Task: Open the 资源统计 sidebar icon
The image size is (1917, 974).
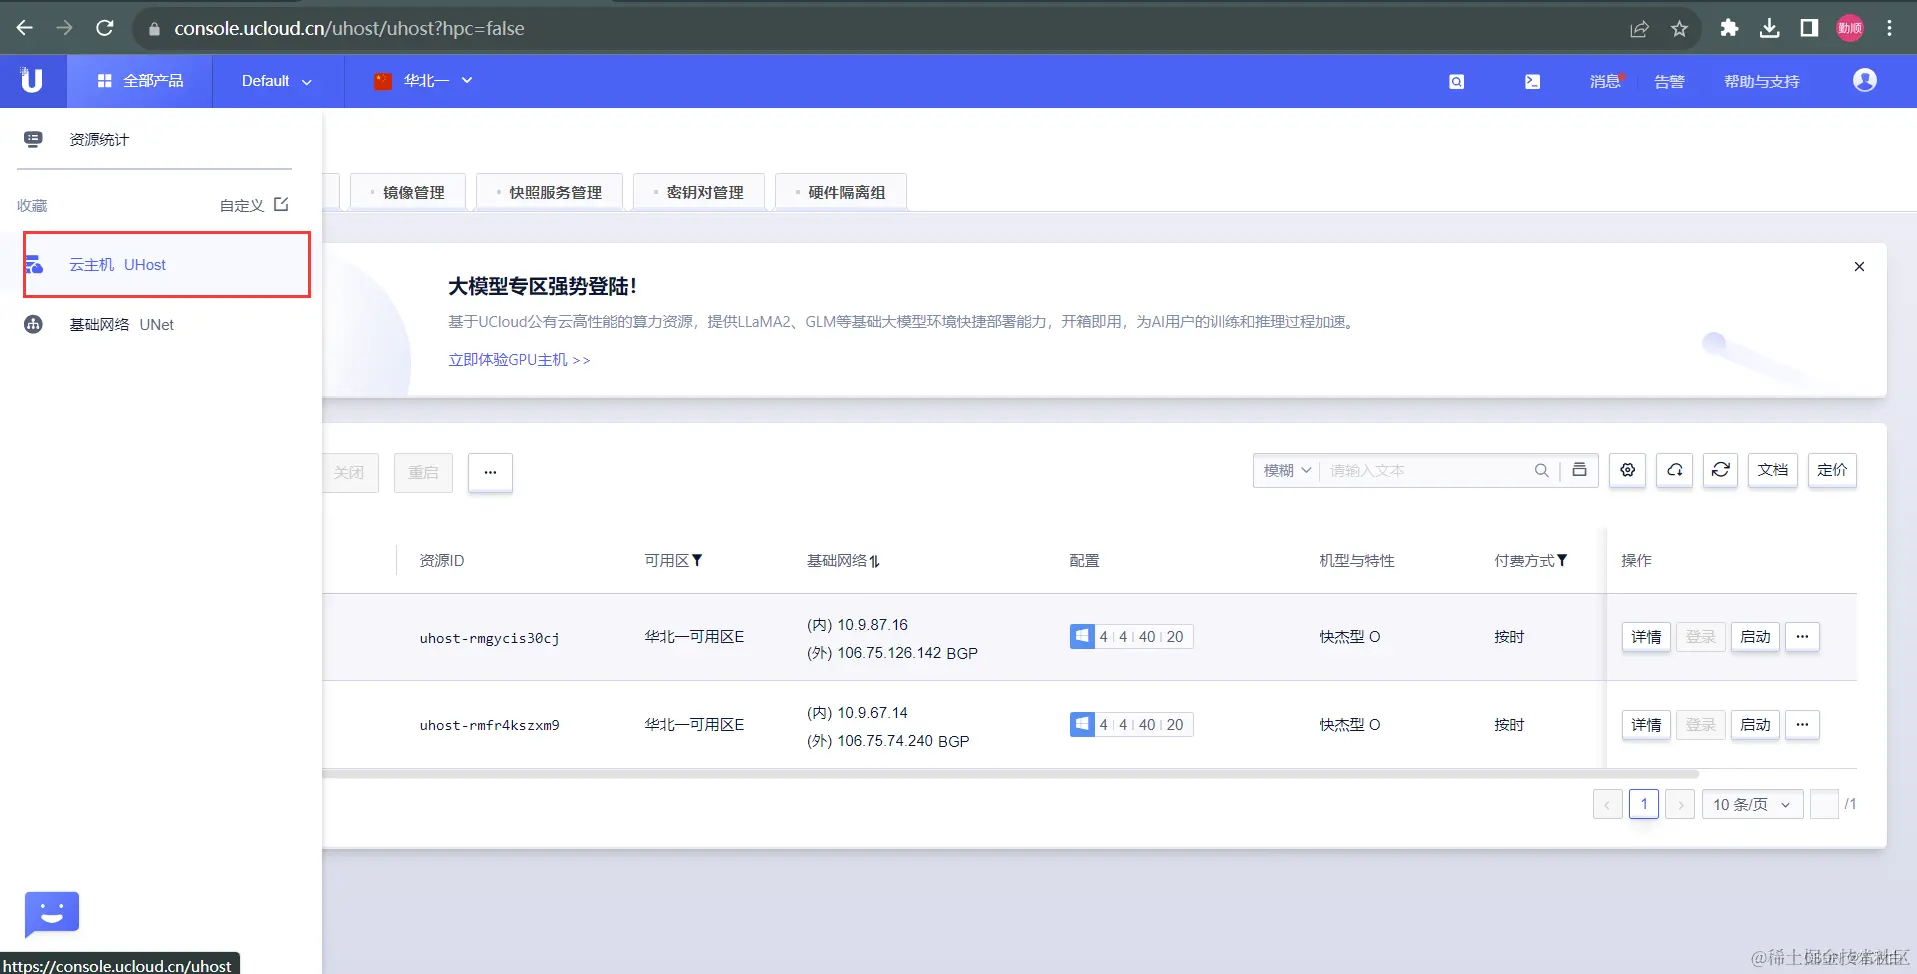Action: tap(33, 139)
